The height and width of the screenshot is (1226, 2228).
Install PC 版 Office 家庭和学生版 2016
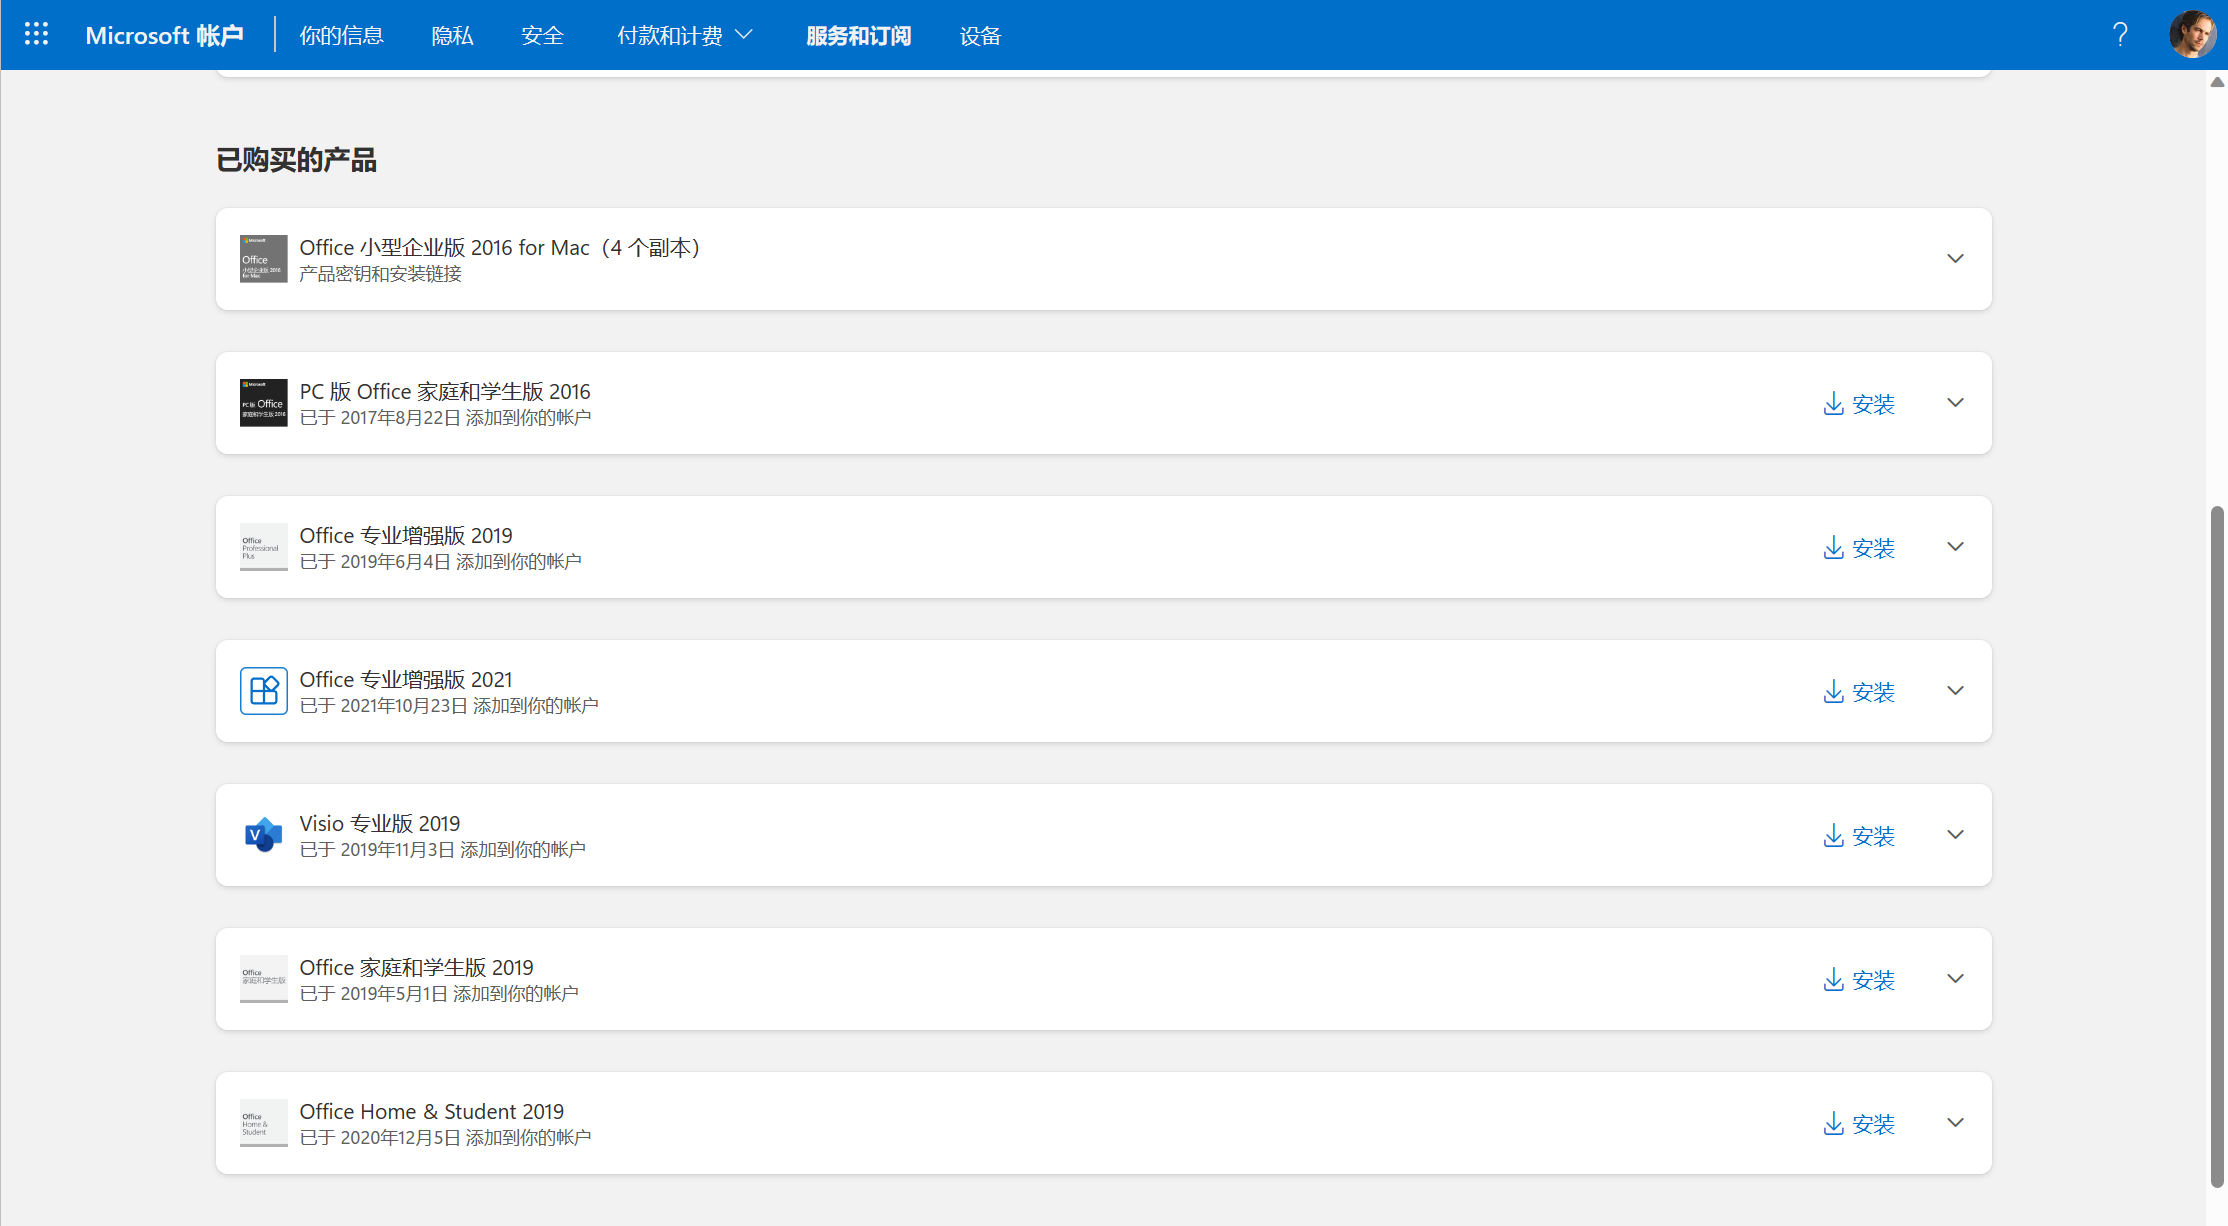tap(1859, 404)
